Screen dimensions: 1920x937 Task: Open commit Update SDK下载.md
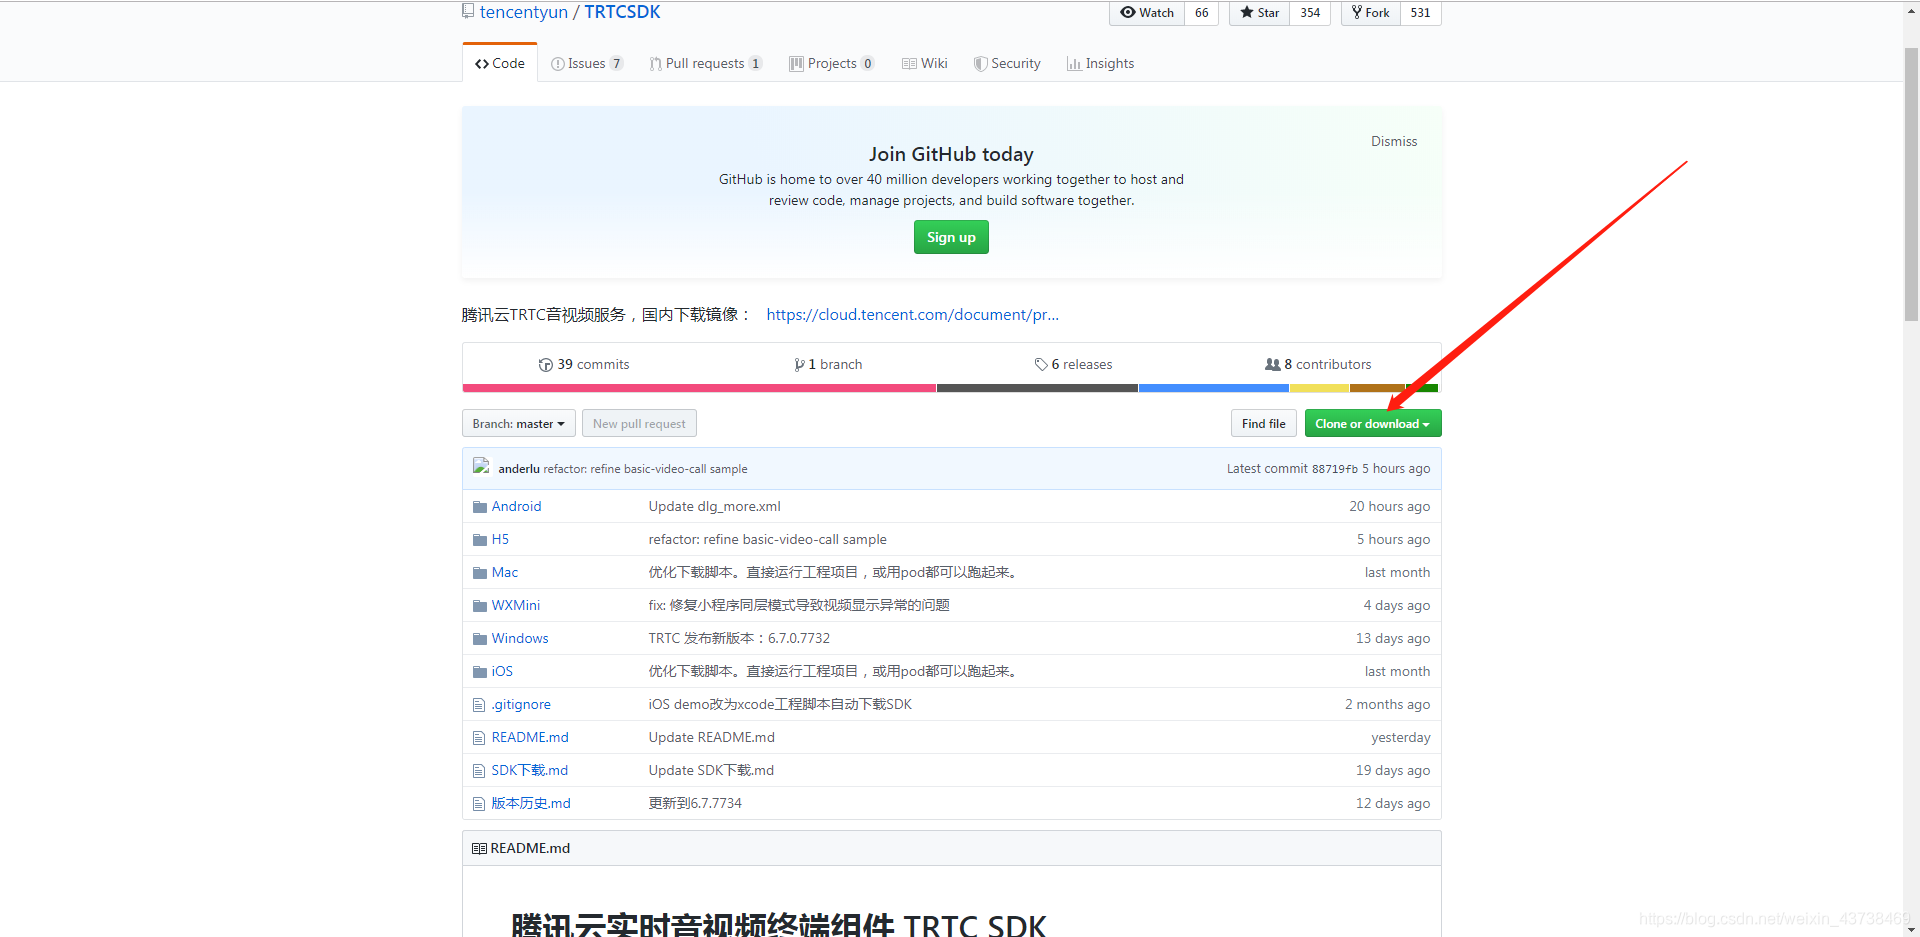coord(711,771)
